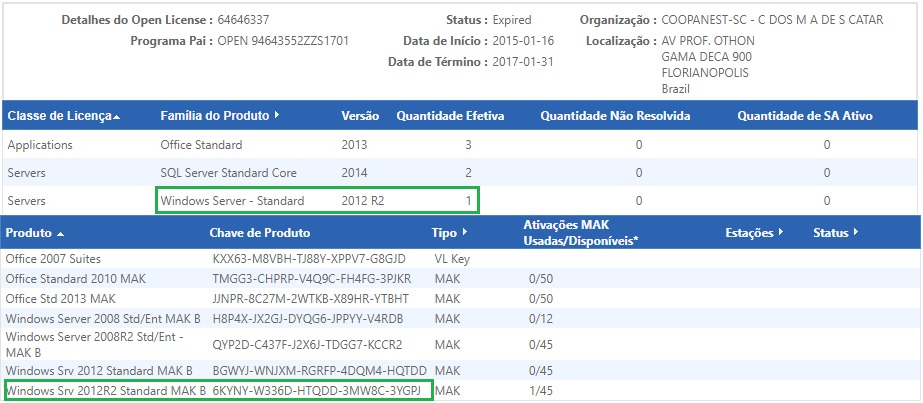Viewport: 923px width, 403px height.
Task: Click Open License number 64646337
Action: pos(243,20)
